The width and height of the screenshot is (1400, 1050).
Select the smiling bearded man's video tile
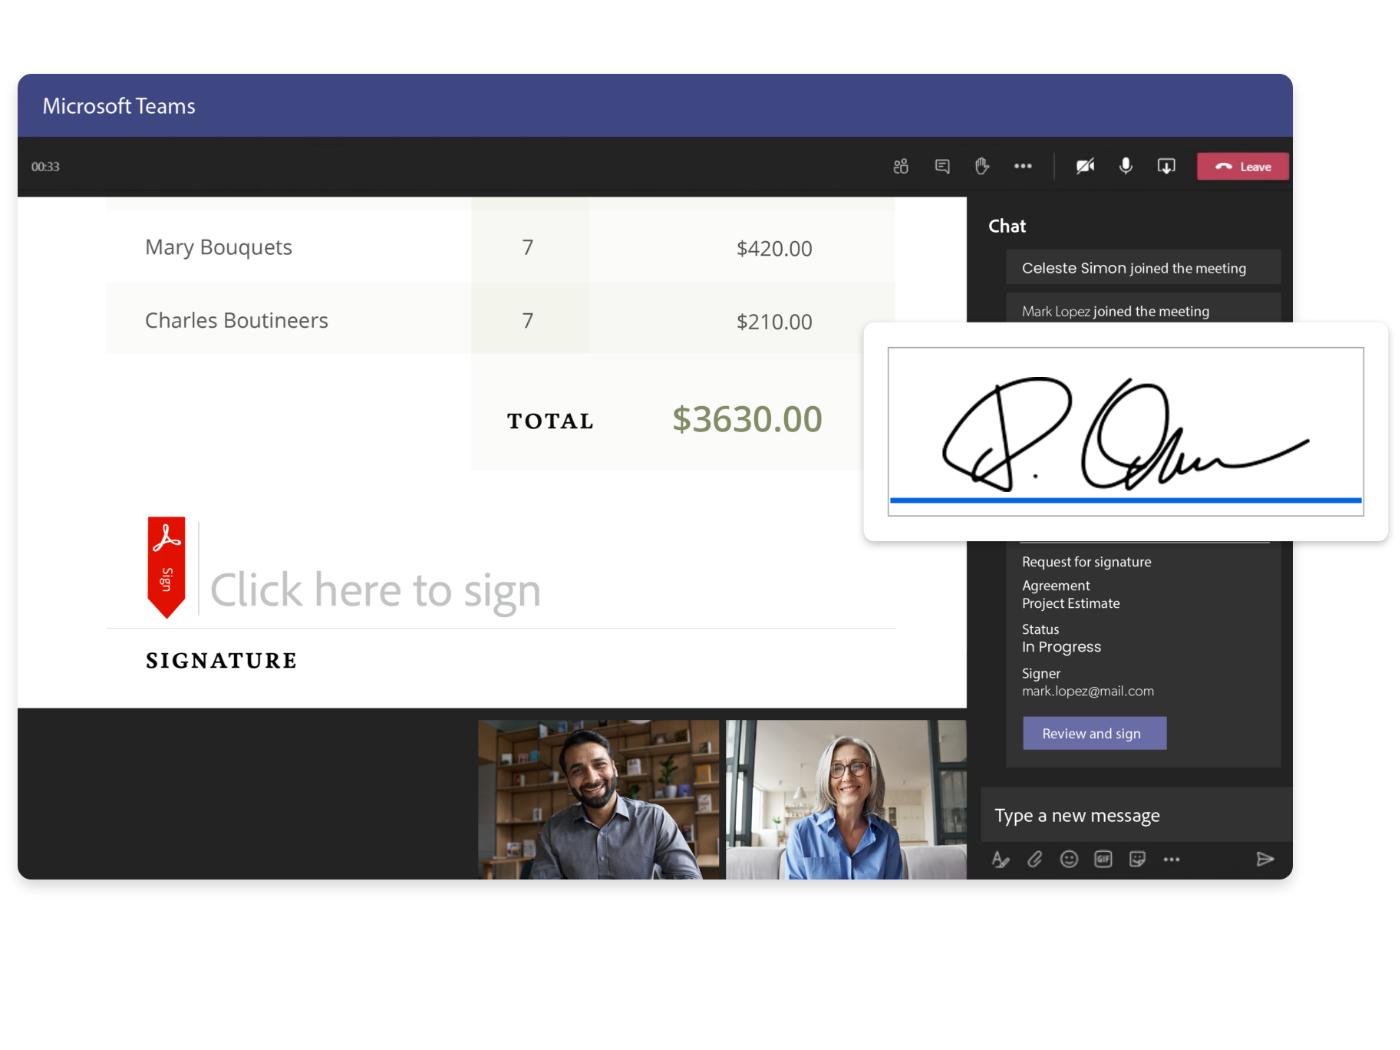click(598, 800)
